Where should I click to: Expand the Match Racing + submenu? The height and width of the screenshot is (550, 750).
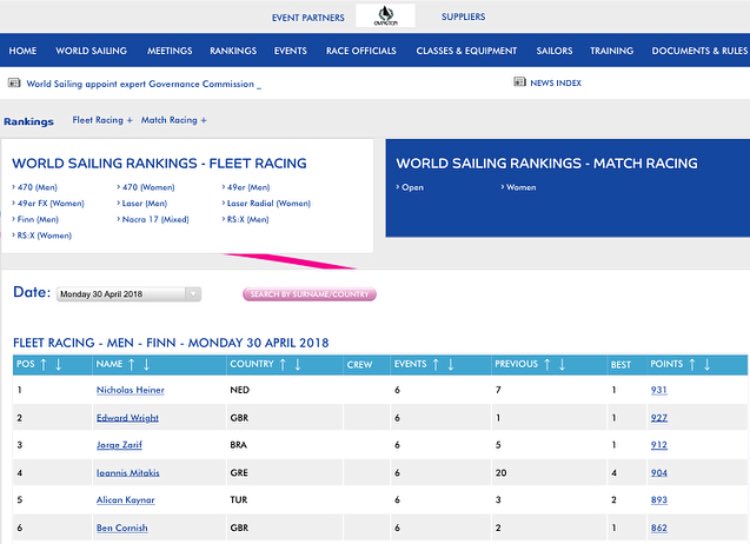pyautogui.click(x=174, y=120)
